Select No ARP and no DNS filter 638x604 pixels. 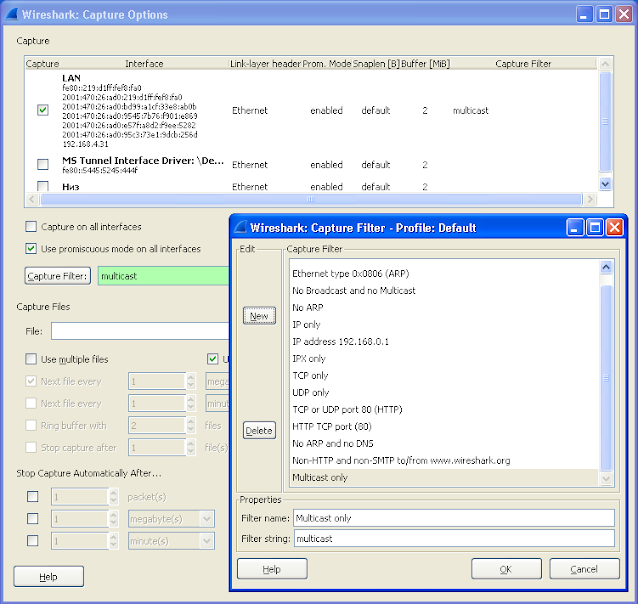coord(445,444)
